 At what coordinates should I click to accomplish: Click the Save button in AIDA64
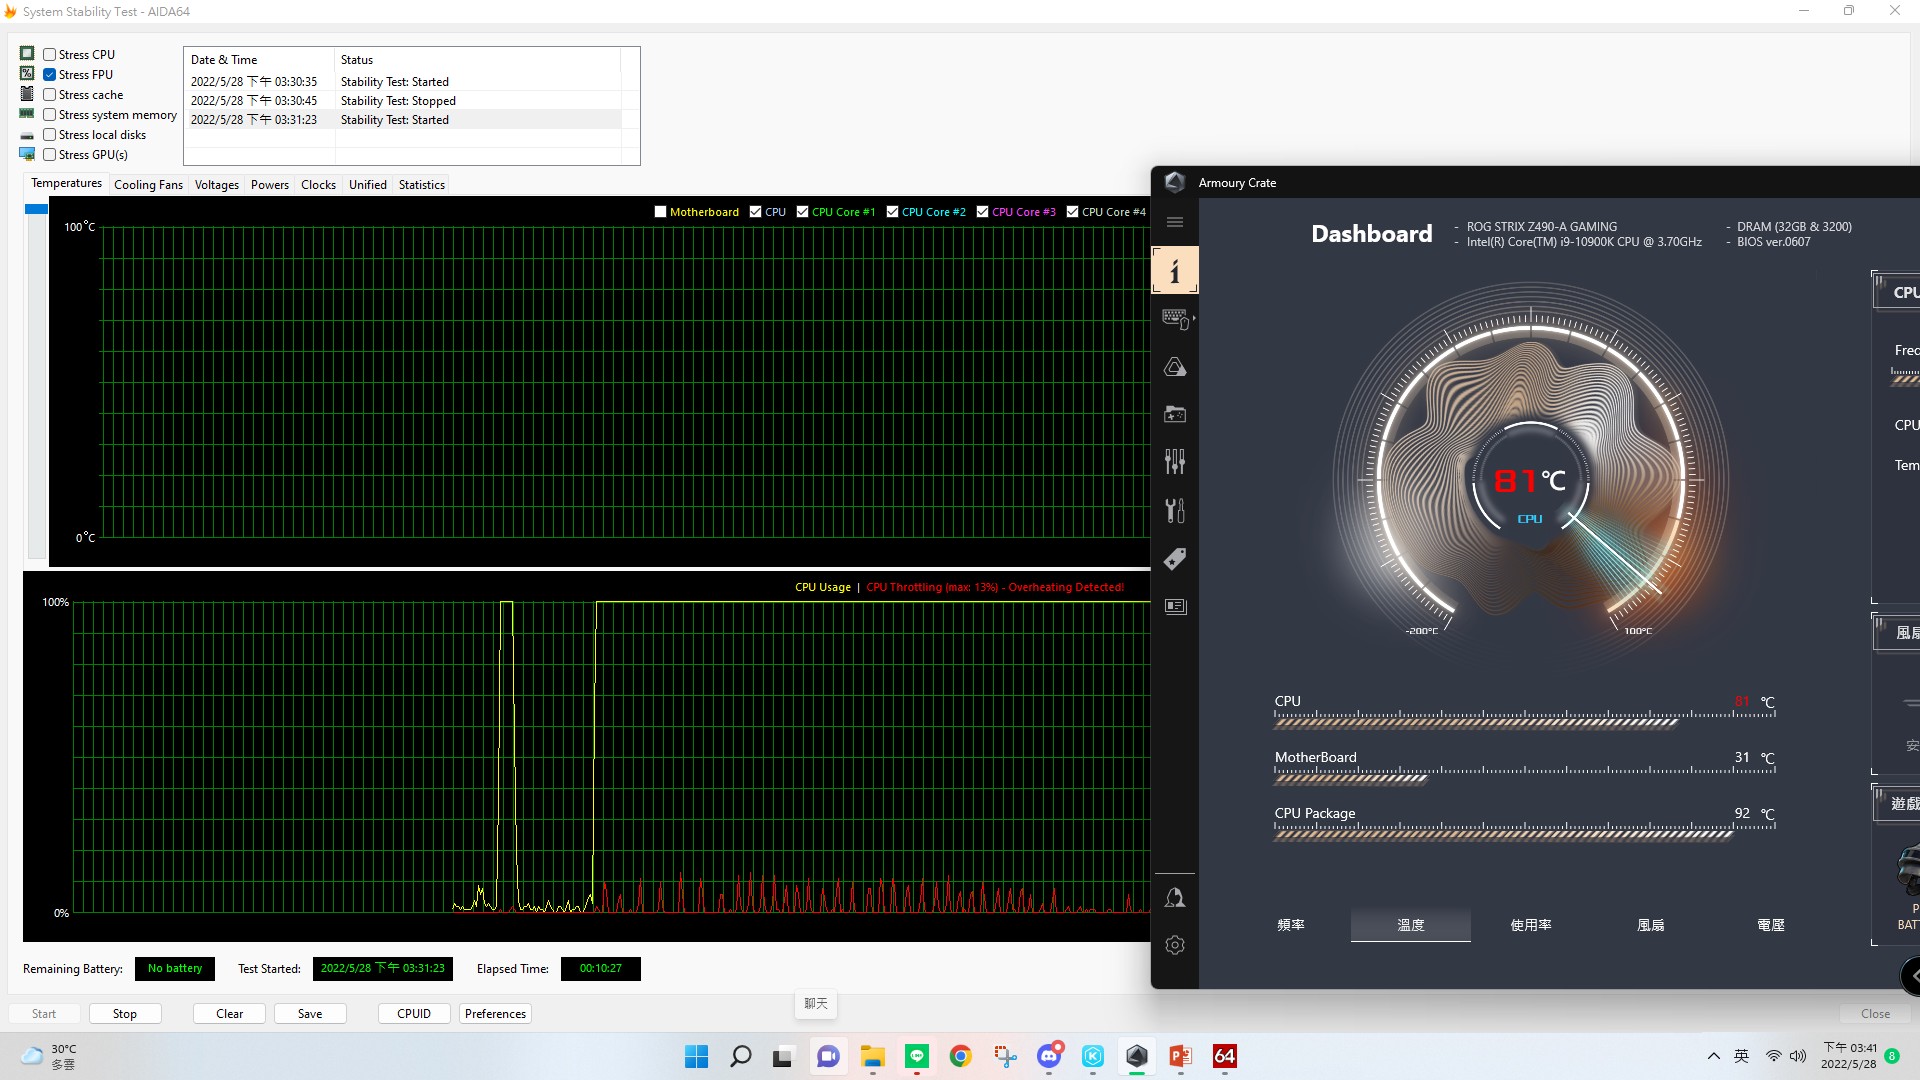310,1014
